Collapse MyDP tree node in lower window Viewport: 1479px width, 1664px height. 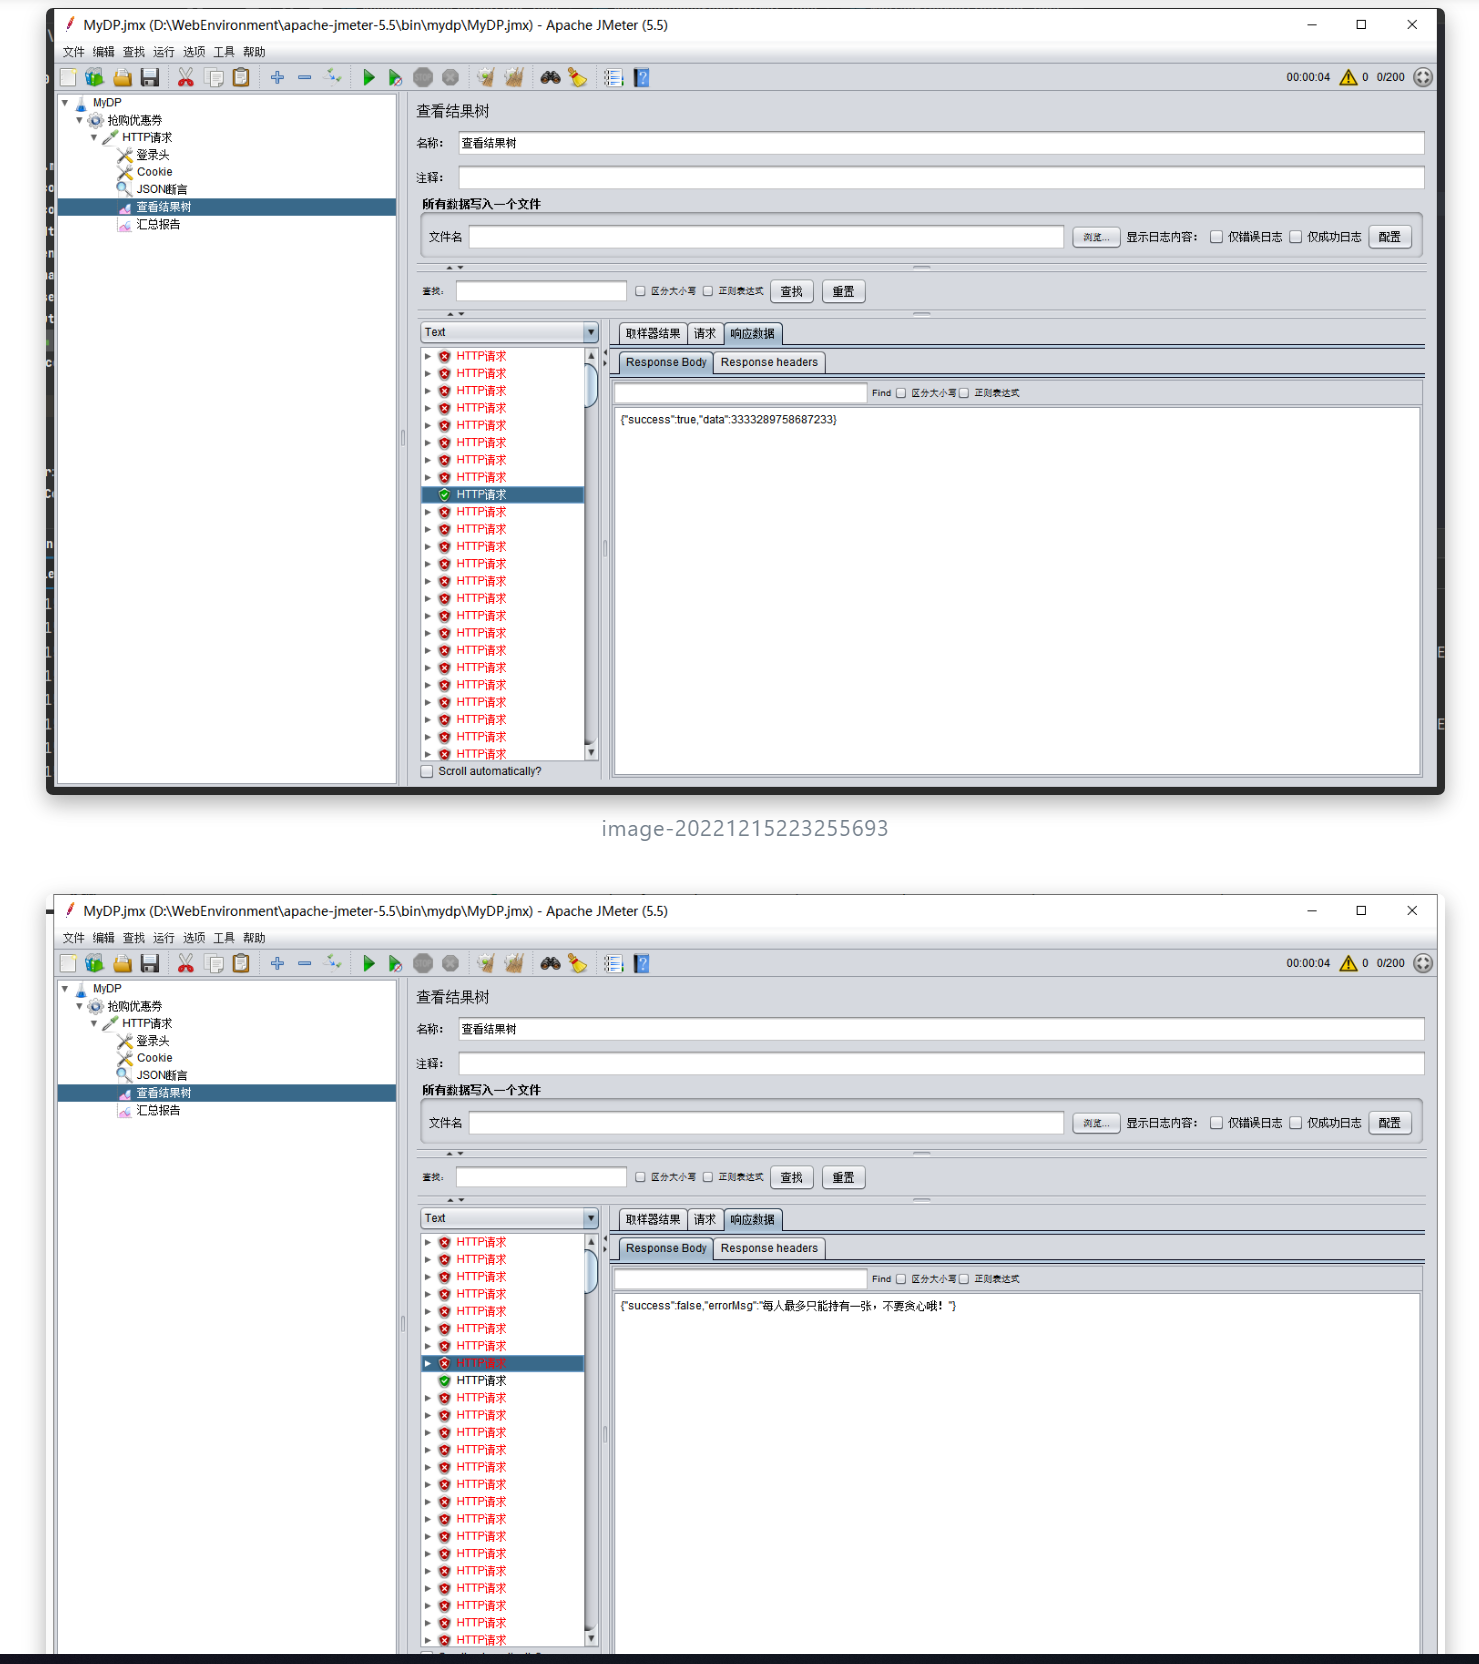[65, 988]
